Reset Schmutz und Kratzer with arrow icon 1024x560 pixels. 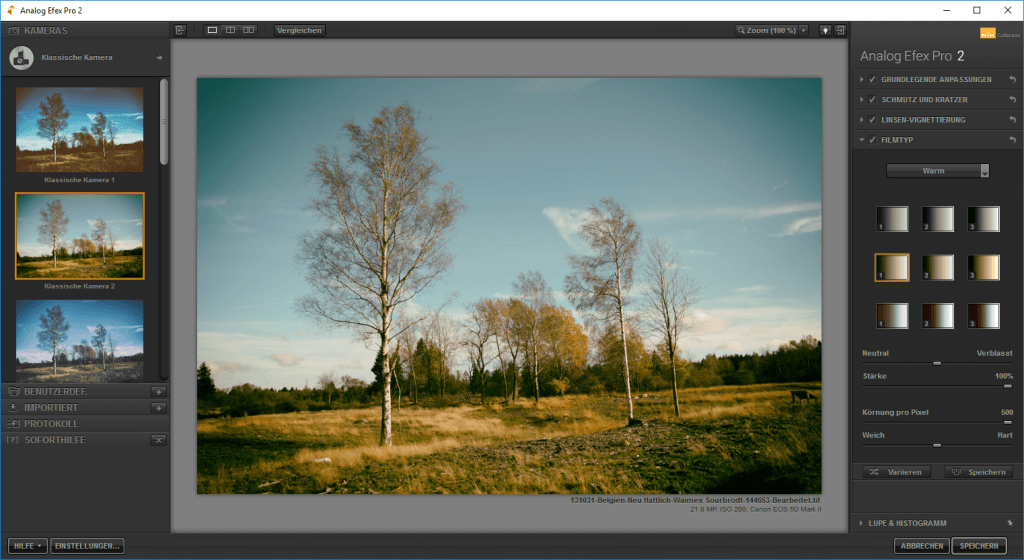[1012, 100]
